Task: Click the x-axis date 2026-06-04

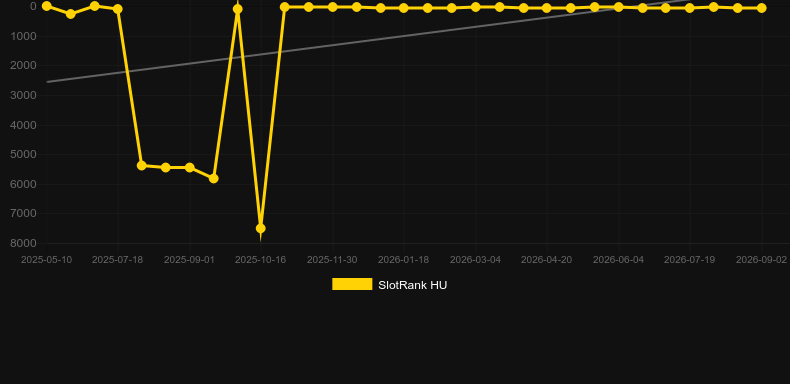Action: point(618,260)
